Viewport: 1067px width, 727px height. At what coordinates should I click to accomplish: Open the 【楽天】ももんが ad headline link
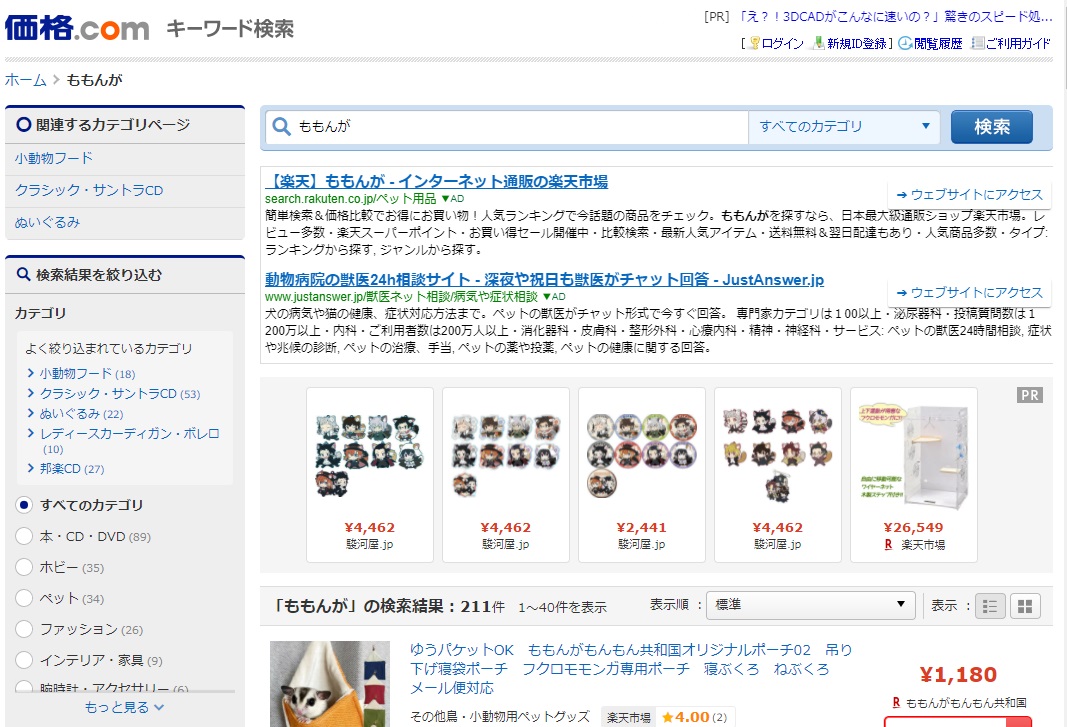436,182
